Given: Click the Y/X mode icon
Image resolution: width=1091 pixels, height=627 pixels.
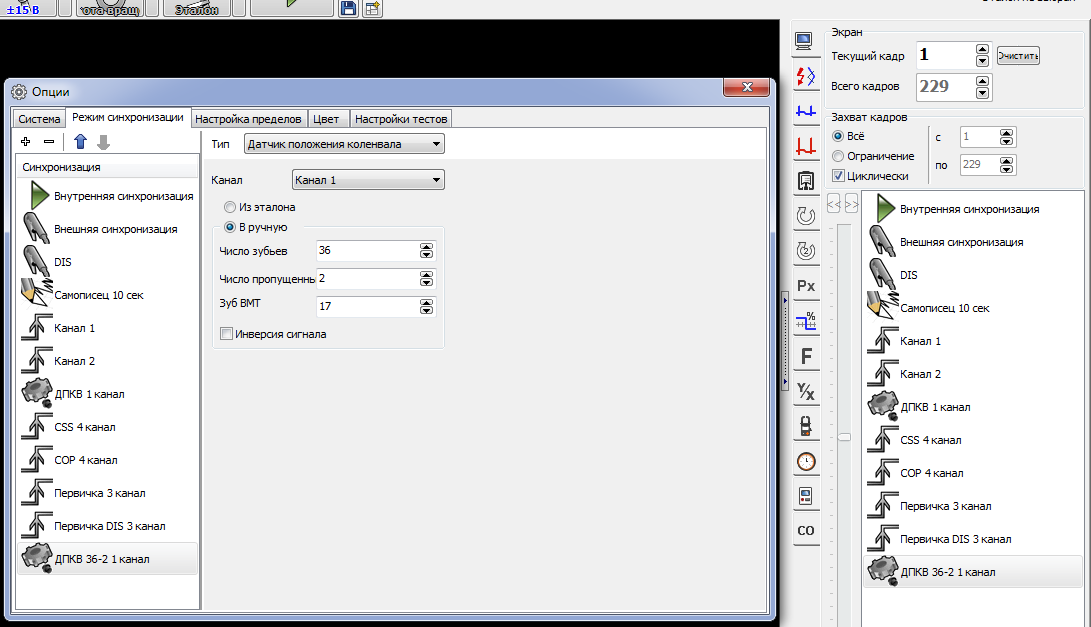Looking at the screenshot, I should tap(806, 391).
